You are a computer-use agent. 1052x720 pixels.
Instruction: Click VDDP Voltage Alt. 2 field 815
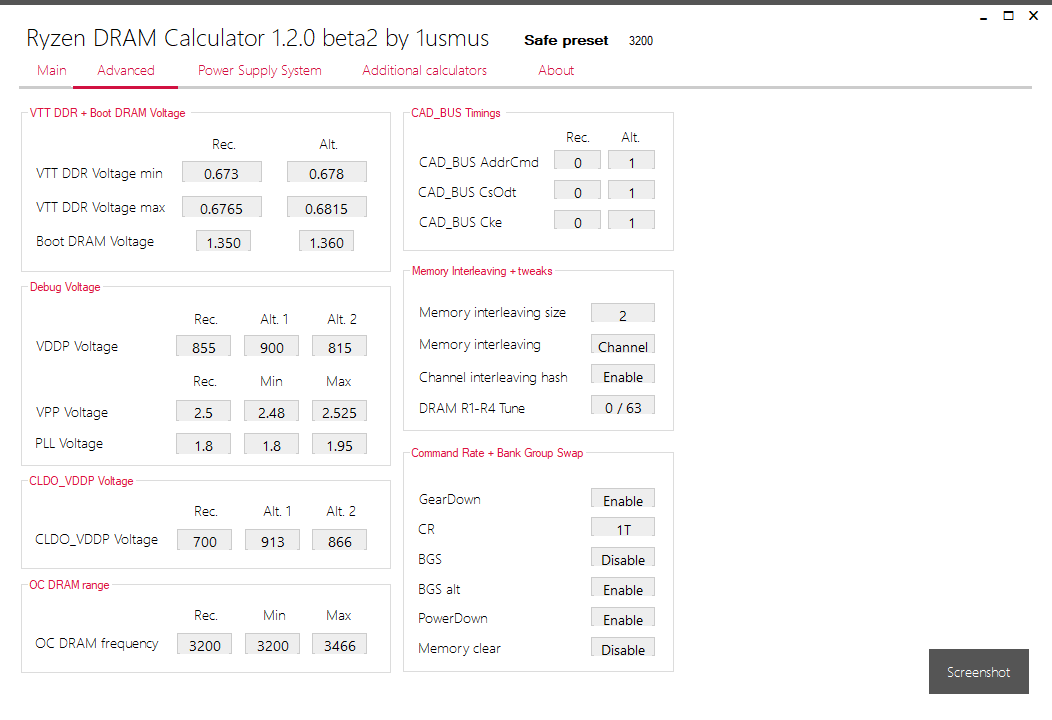pyautogui.click(x=339, y=347)
